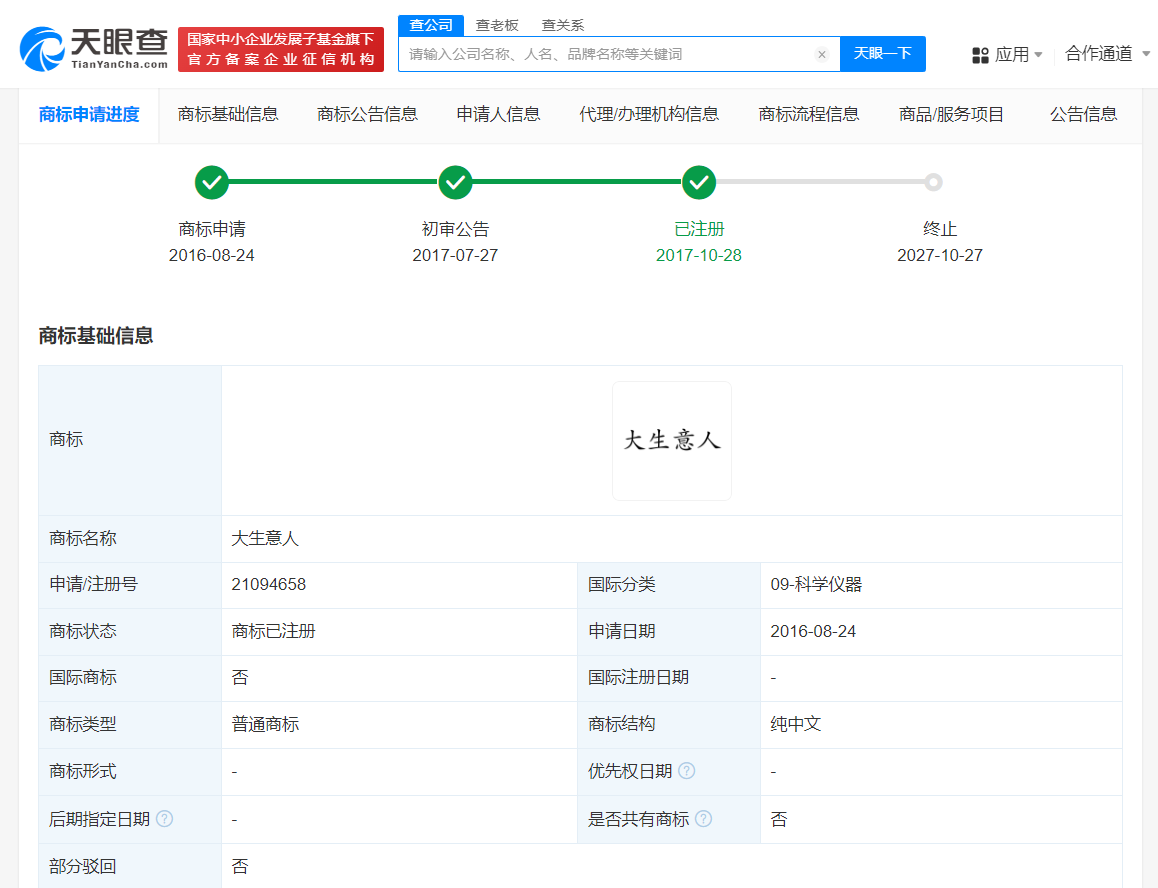Expand the 合作通道 dropdown arrow
The image size is (1158, 888).
(1146, 54)
